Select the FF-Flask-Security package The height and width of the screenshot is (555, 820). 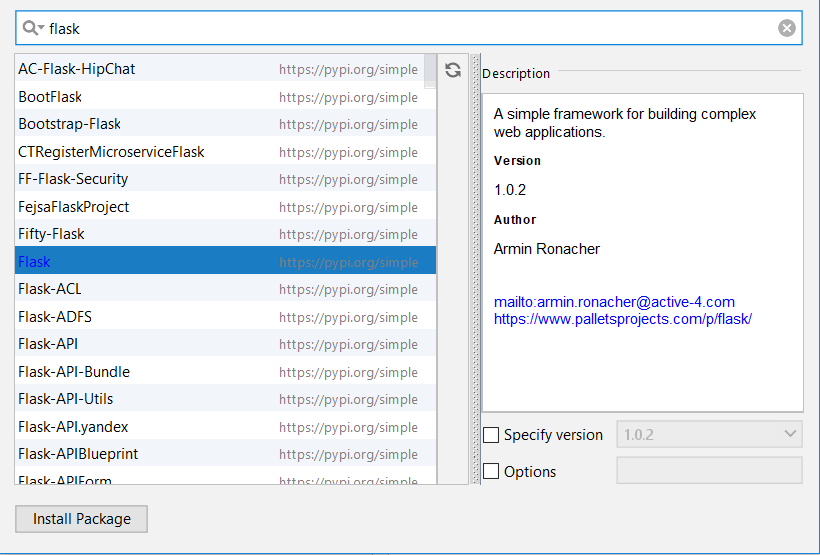click(x=225, y=179)
